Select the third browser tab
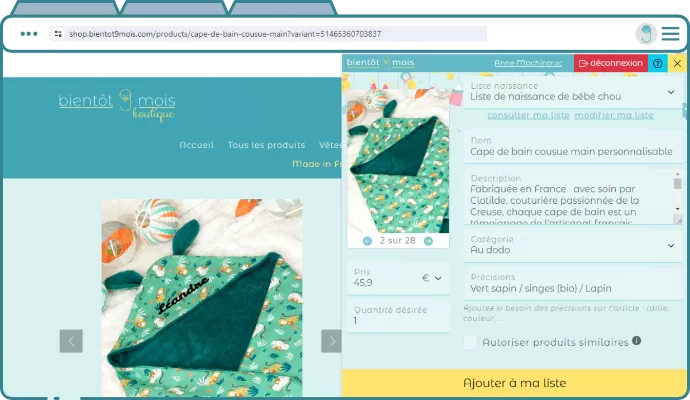690x400 pixels. [283, 8]
